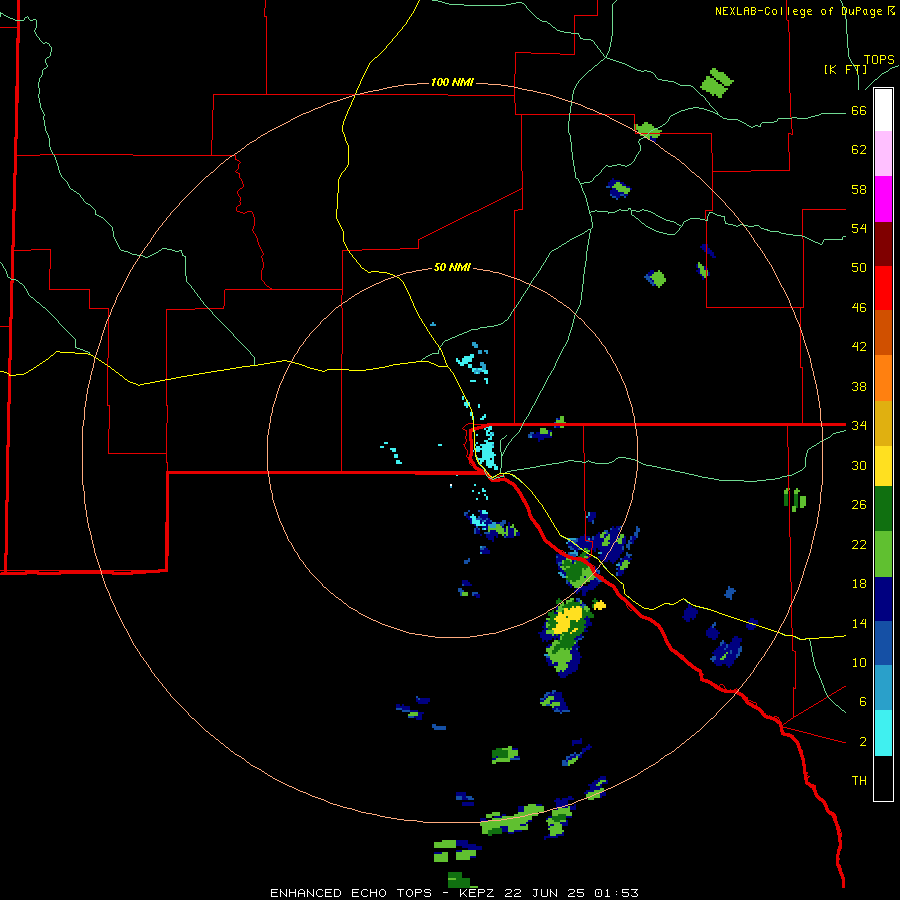The image size is (900, 900).
Task: Click the legend value "2"
Action: [x=863, y=742]
